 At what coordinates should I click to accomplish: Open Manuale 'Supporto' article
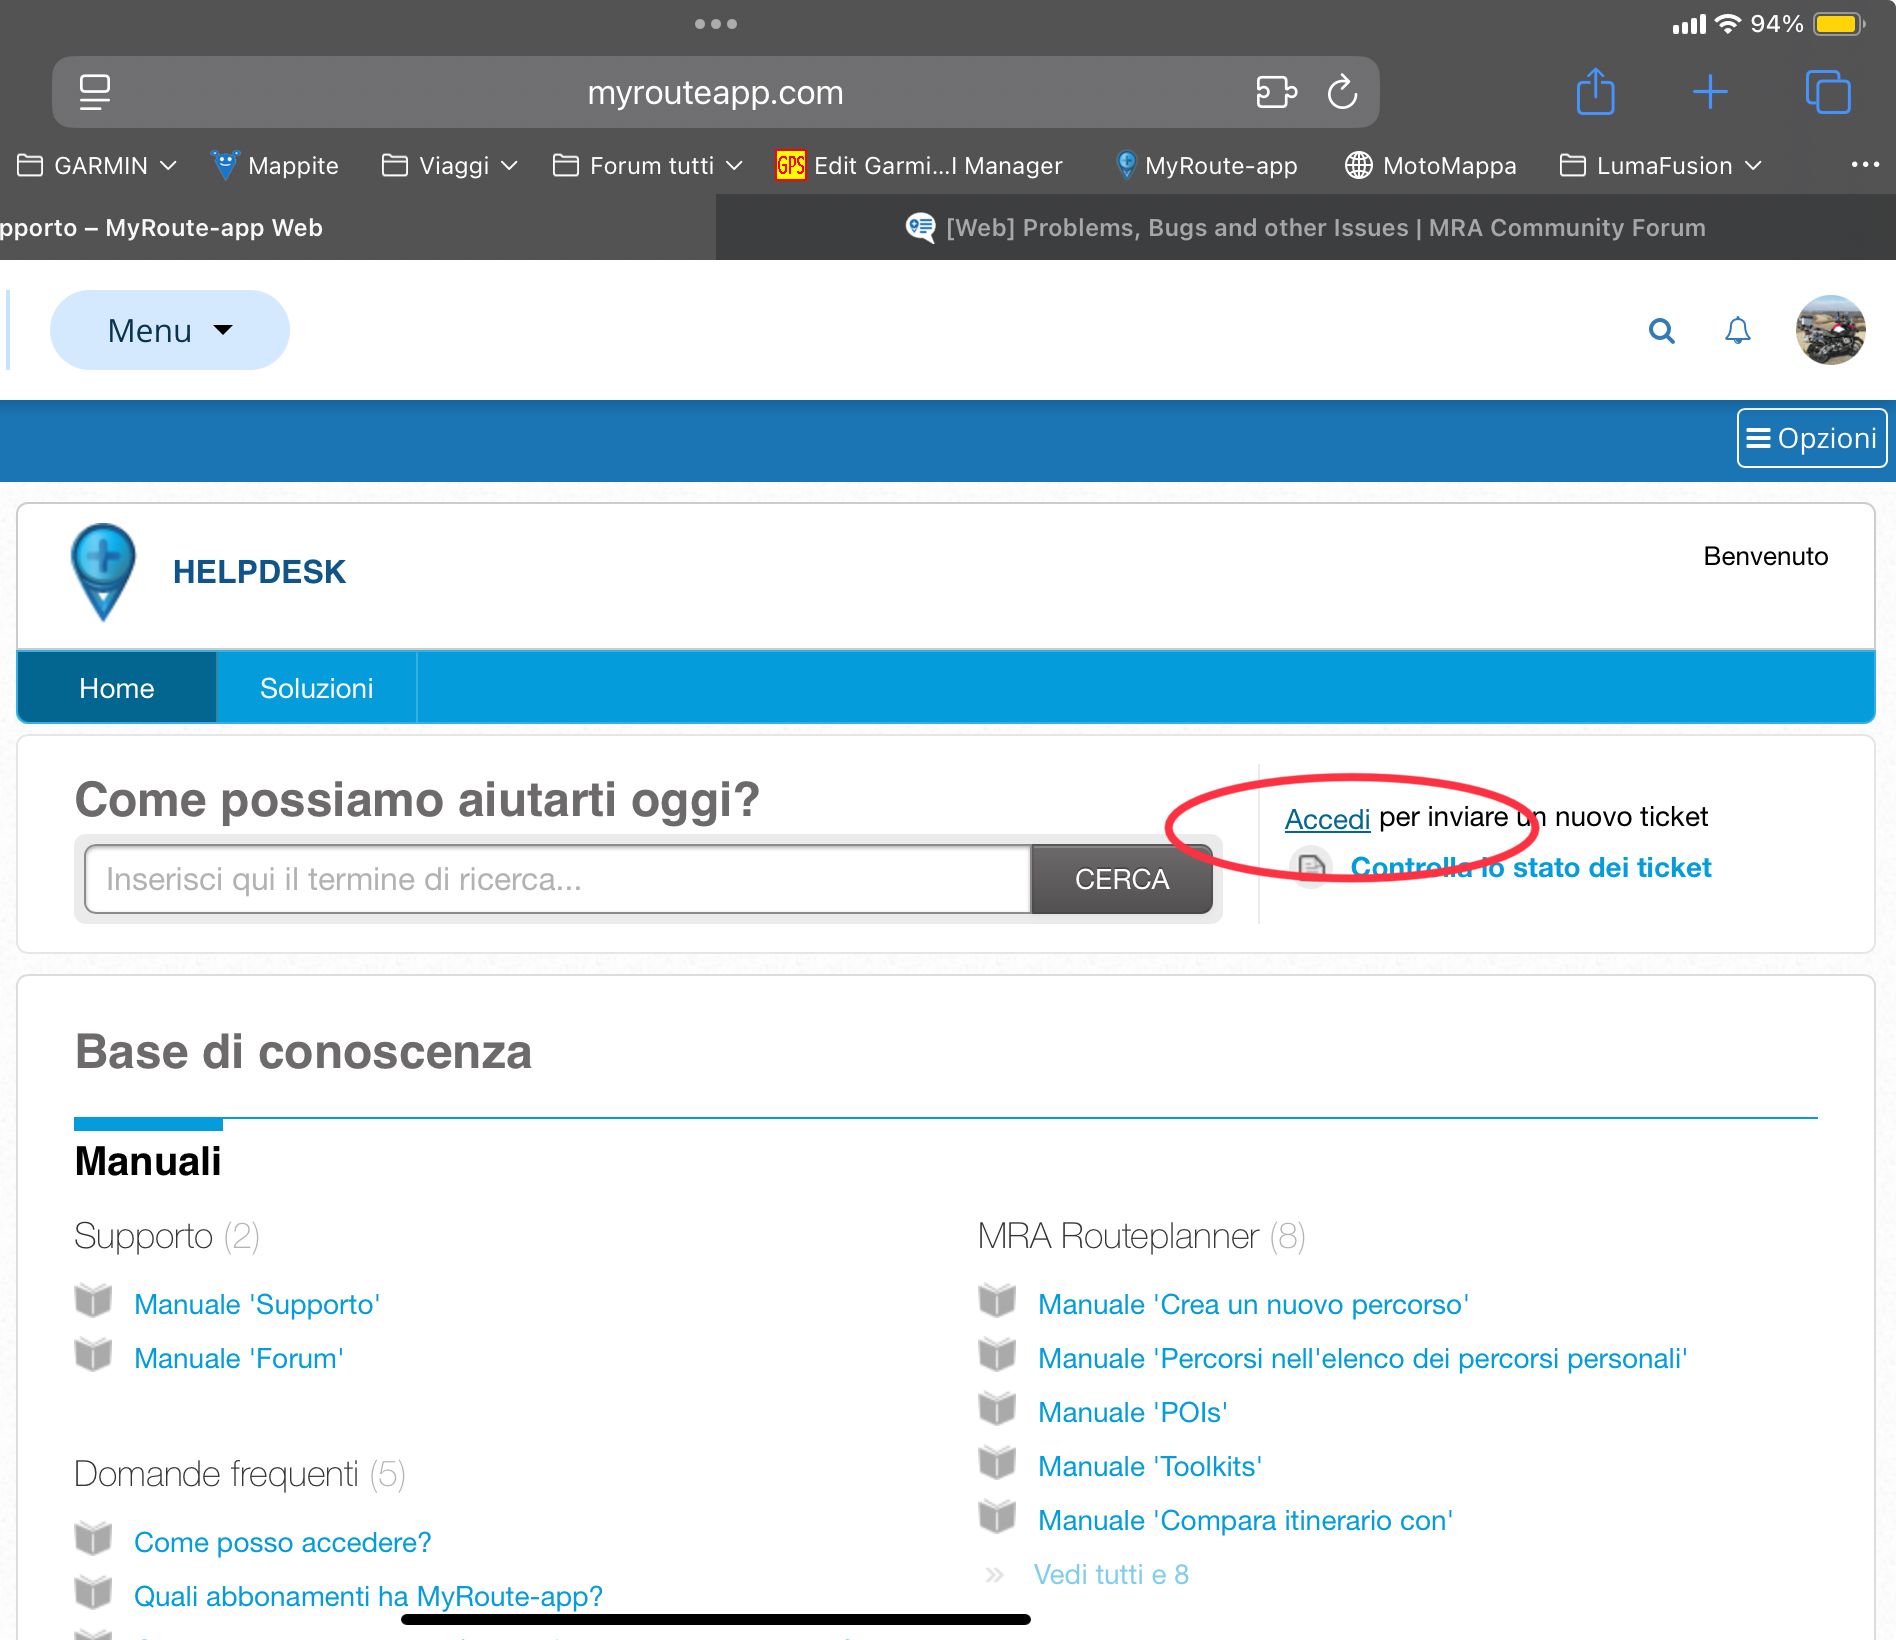pyautogui.click(x=257, y=1304)
